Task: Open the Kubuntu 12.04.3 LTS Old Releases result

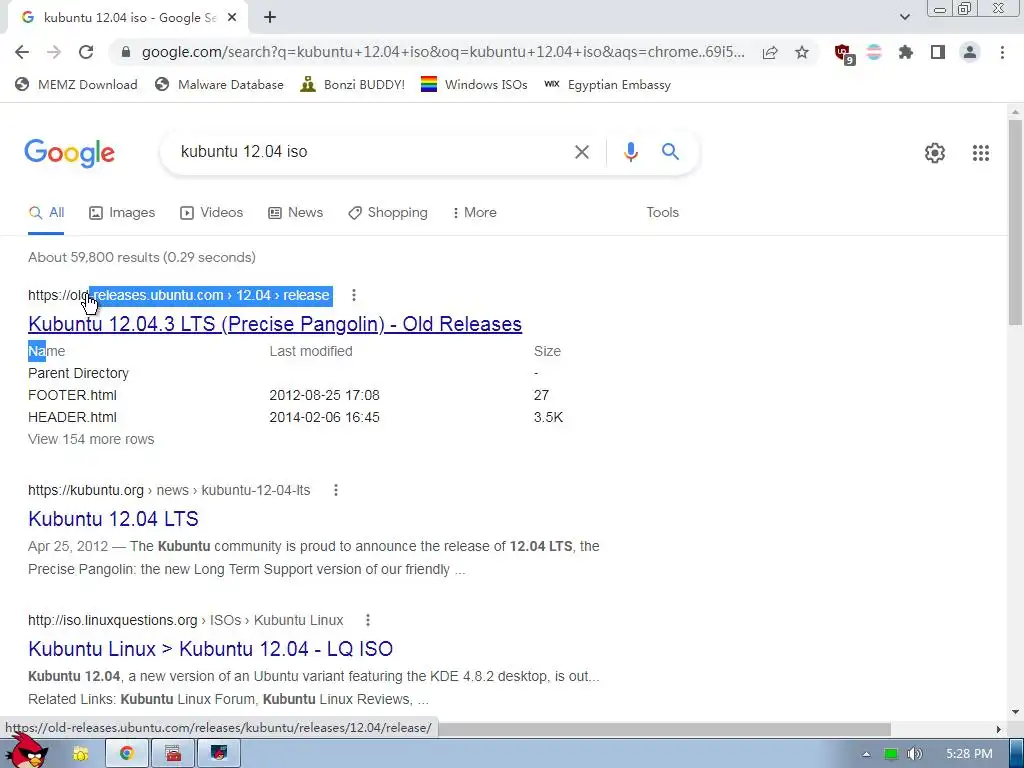Action: (275, 324)
